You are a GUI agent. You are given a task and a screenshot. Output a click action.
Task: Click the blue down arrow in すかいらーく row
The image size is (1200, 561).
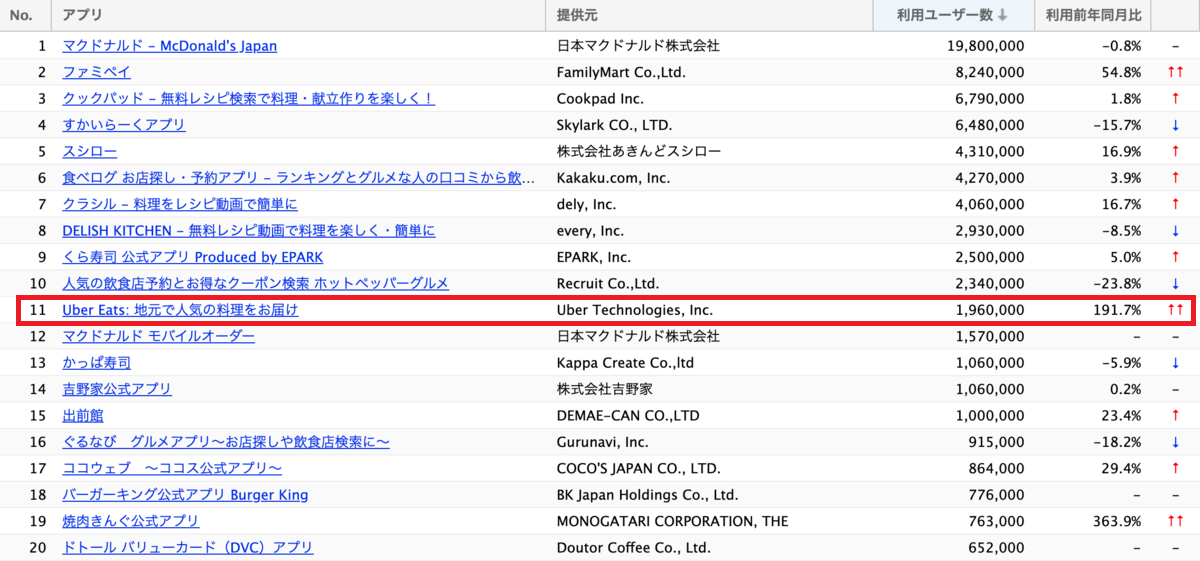click(x=1175, y=125)
